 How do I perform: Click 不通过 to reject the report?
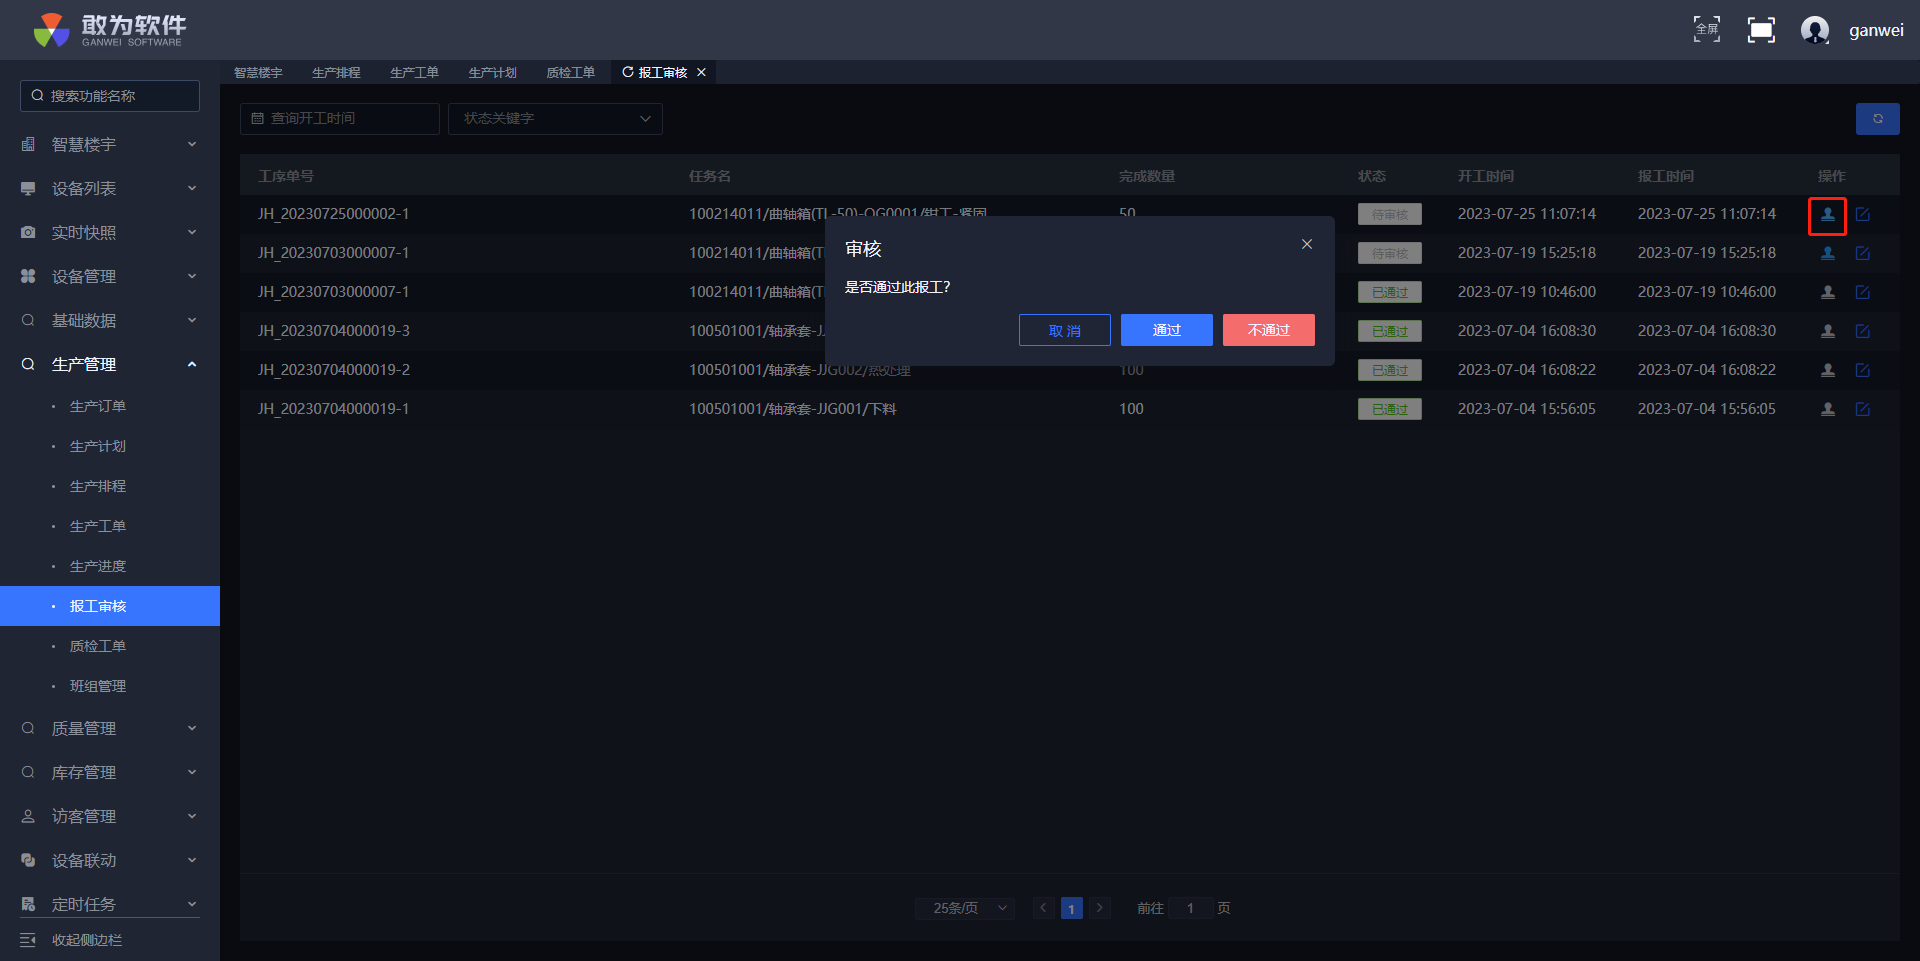point(1269,330)
